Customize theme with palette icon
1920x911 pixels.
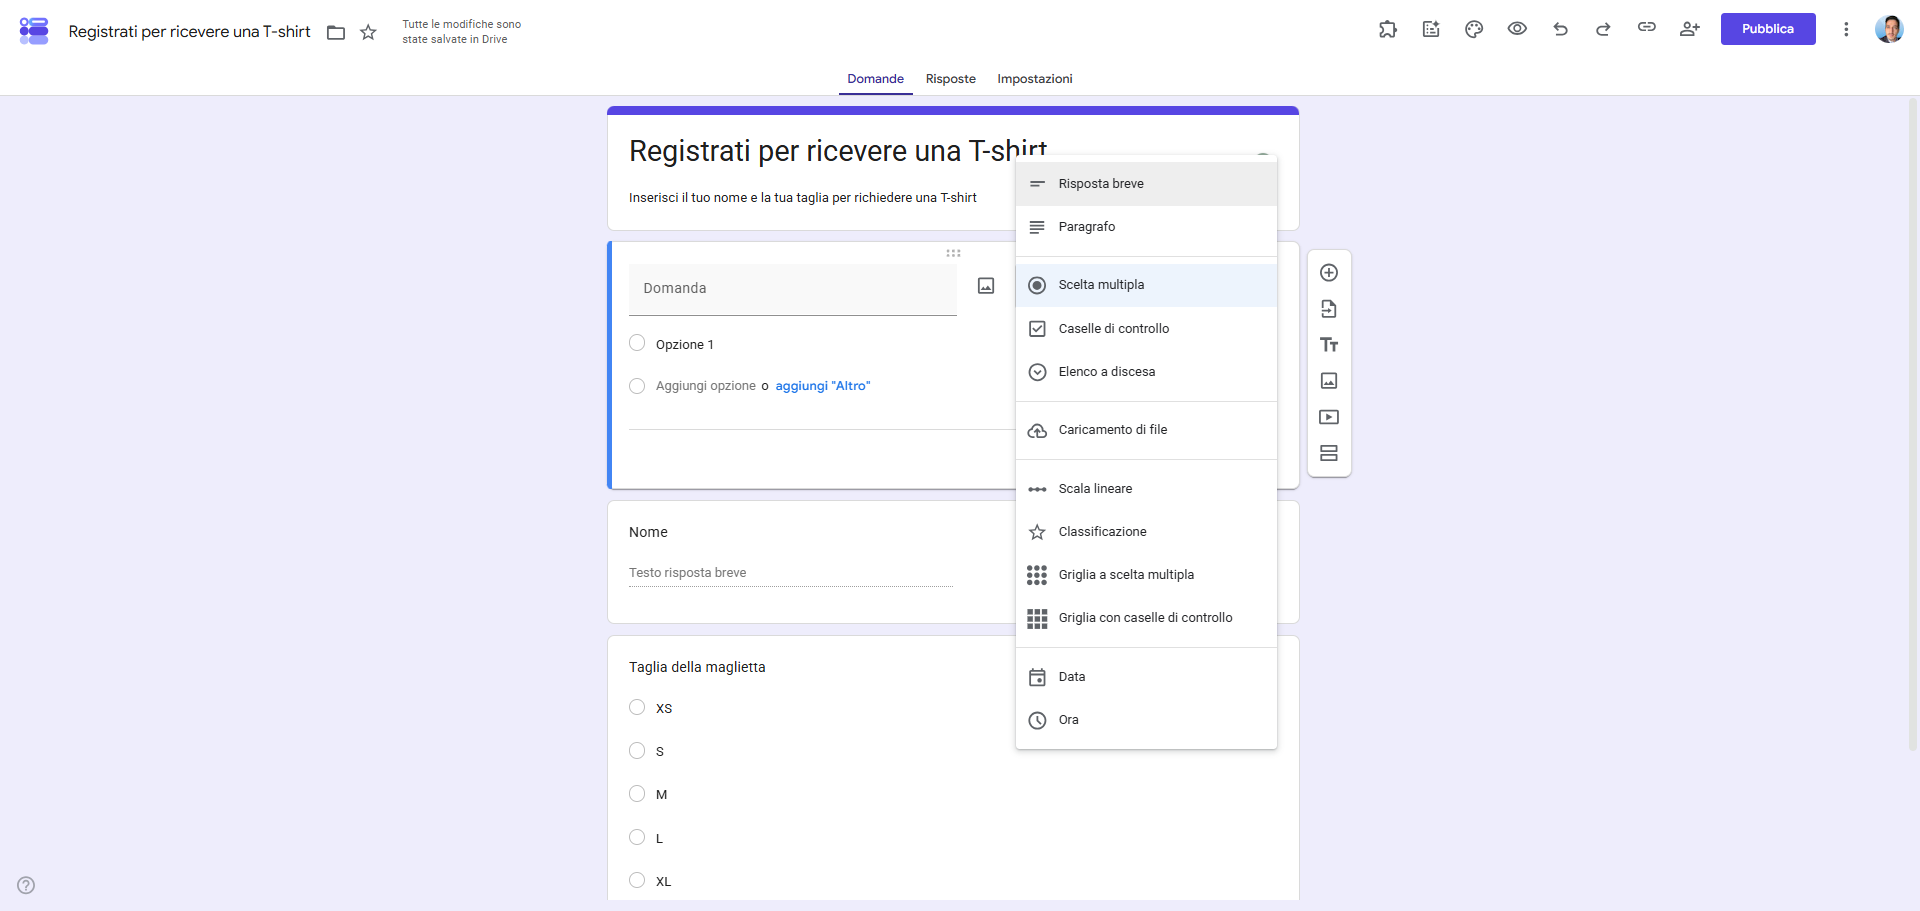[x=1474, y=29]
